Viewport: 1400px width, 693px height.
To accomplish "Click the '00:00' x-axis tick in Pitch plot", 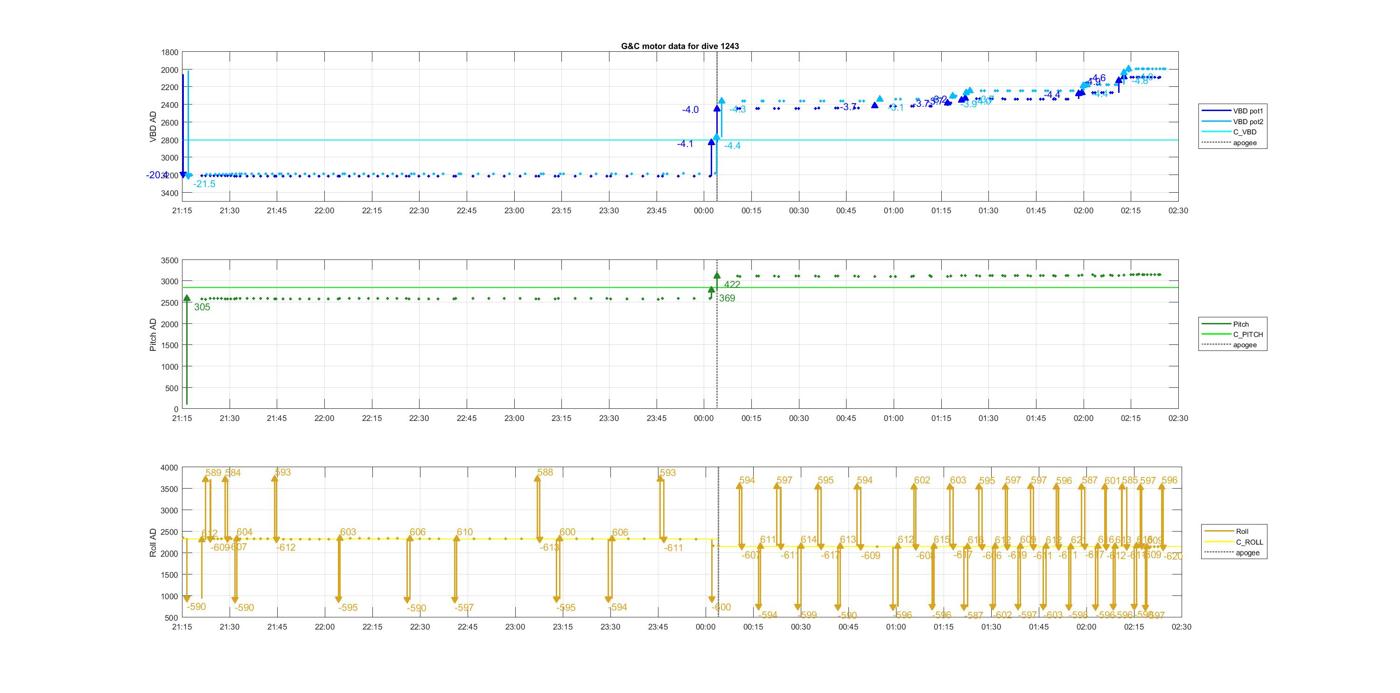I will [x=704, y=419].
